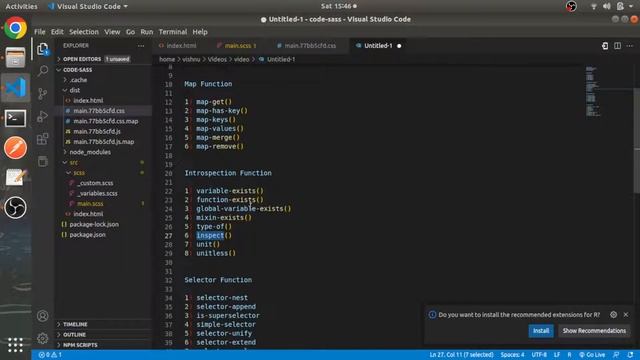Click the Ln 27, Col 11 cursor position
Viewport: 640px width, 360px height.
[461, 355]
